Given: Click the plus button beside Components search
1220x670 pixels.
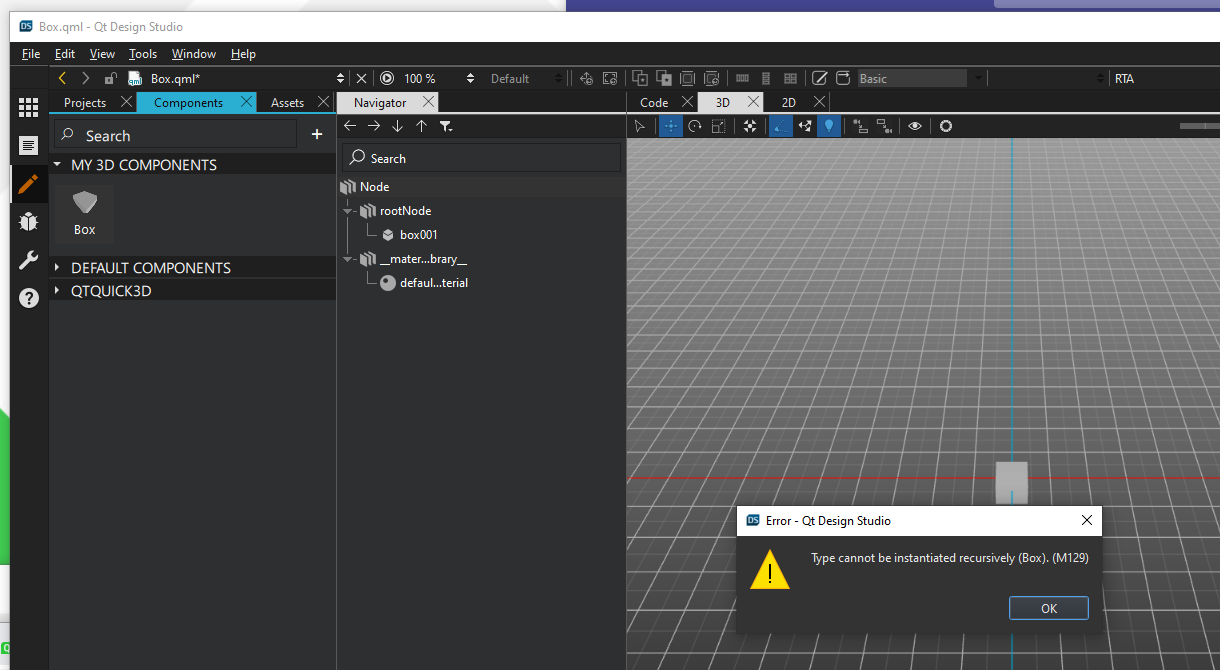Looking at the screenshot, I should (317, 134).
